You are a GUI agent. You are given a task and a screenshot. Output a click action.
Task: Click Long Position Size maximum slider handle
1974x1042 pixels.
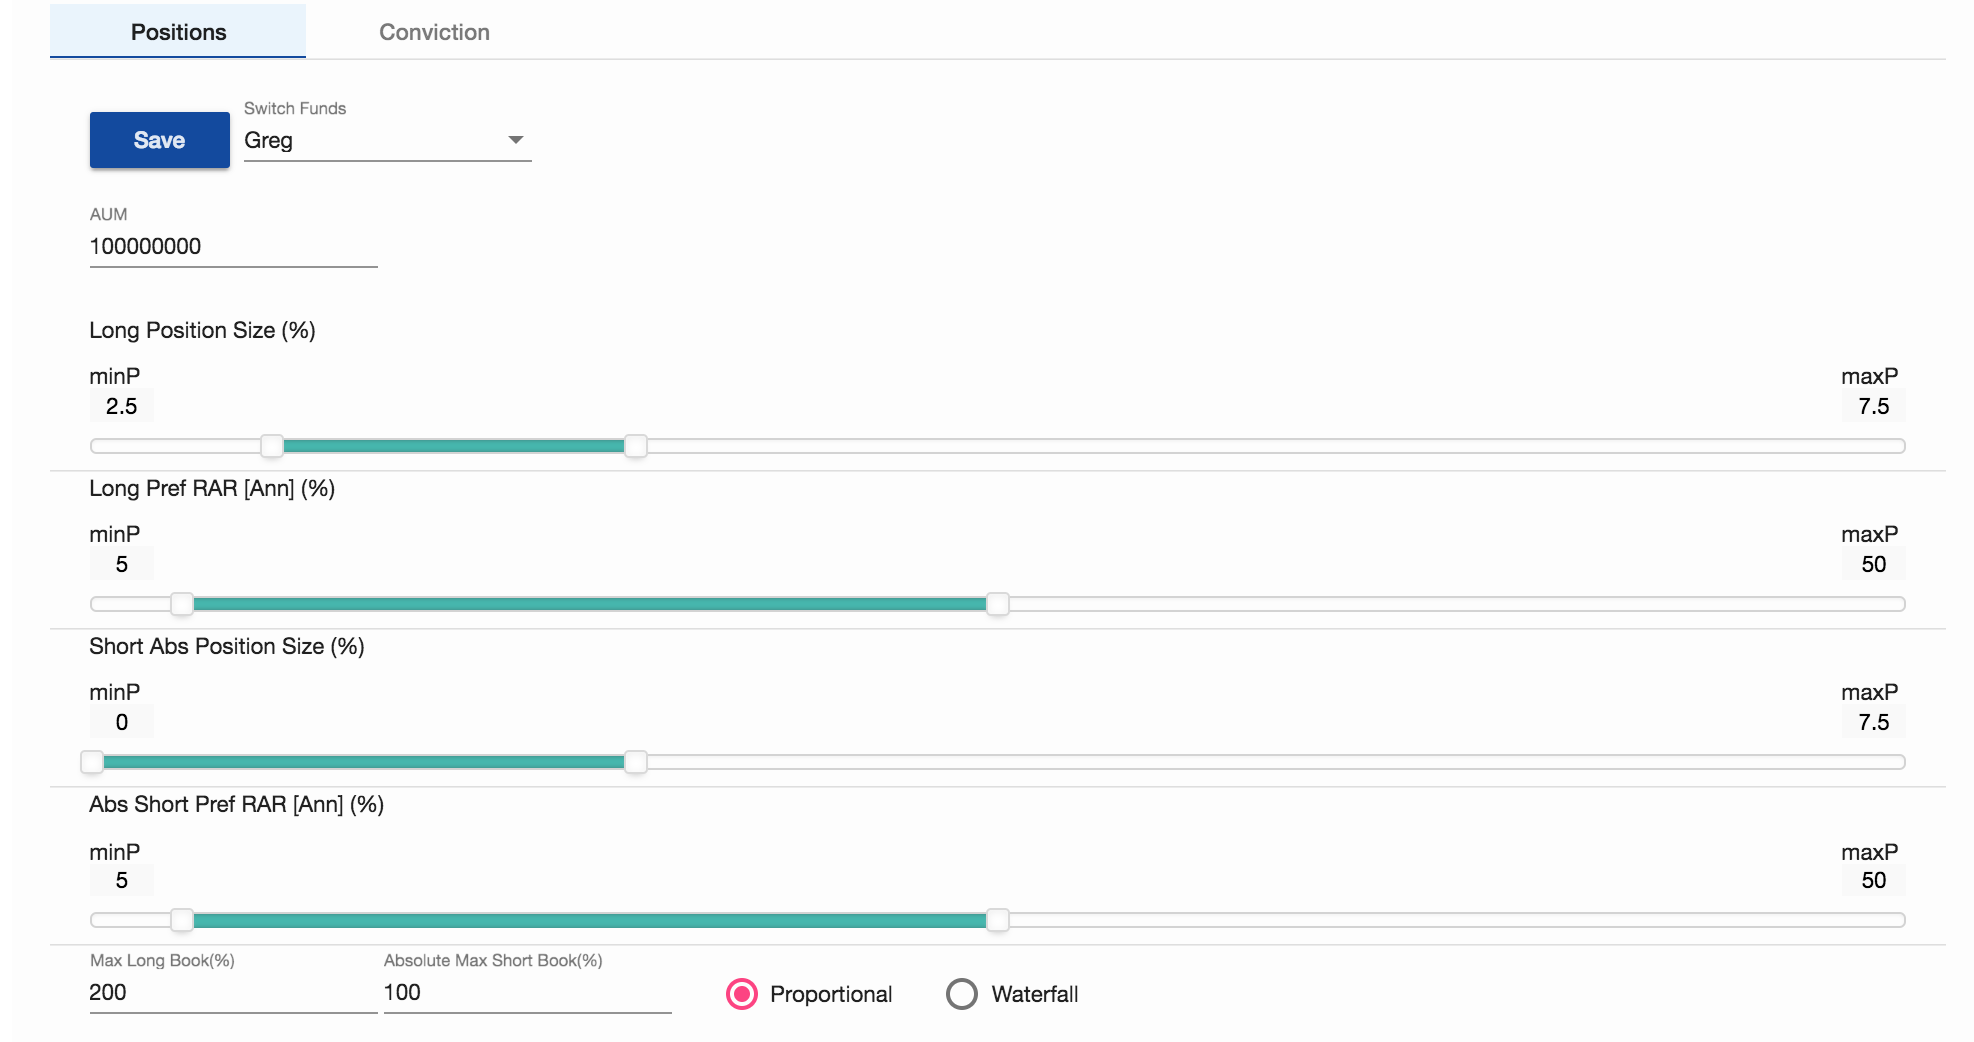click(x=636, y=446)
